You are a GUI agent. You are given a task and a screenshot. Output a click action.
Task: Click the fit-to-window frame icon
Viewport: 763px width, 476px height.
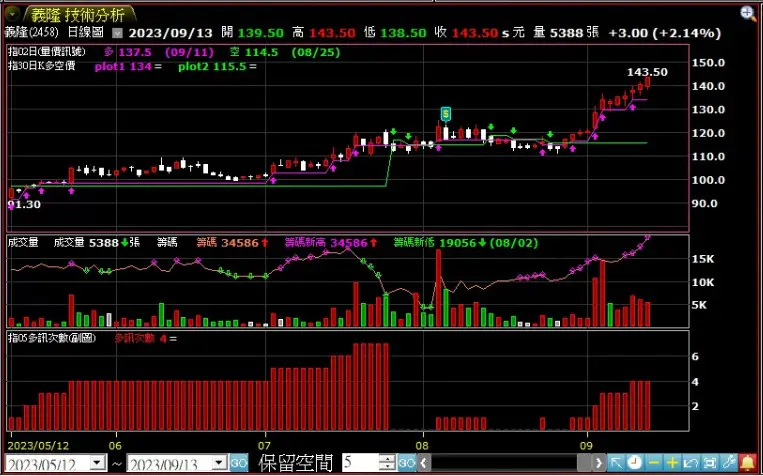coord(710,462)
